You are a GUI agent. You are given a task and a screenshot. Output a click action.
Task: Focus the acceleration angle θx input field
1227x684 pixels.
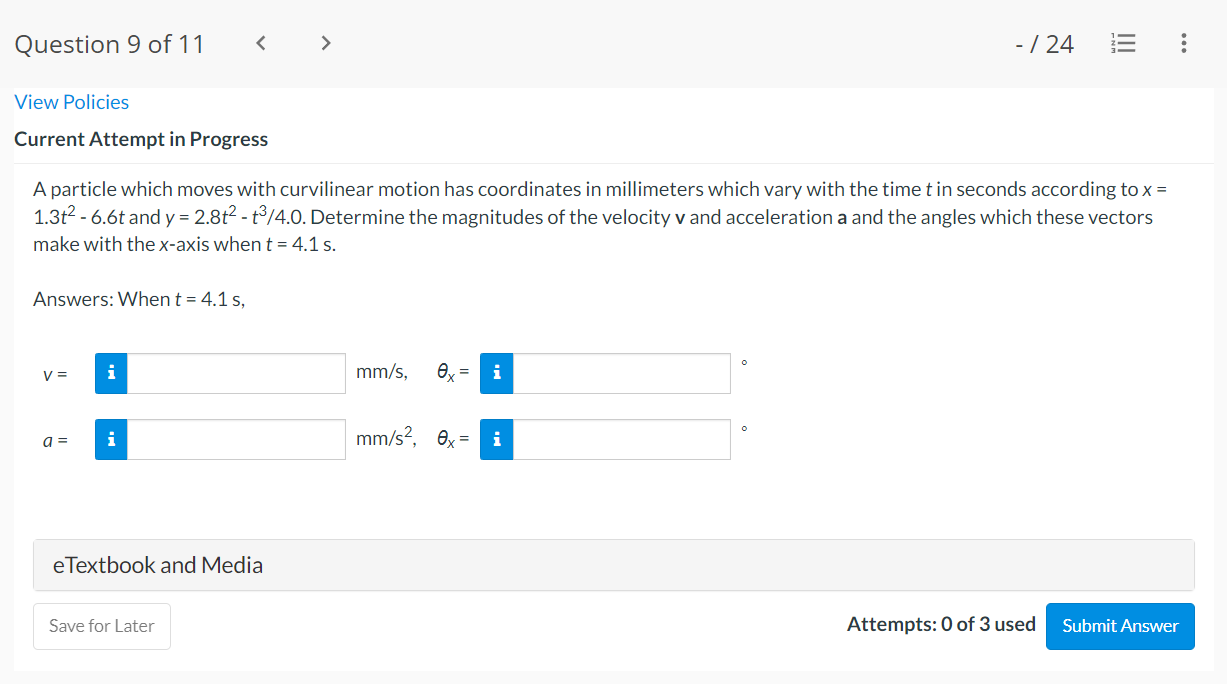621,439
